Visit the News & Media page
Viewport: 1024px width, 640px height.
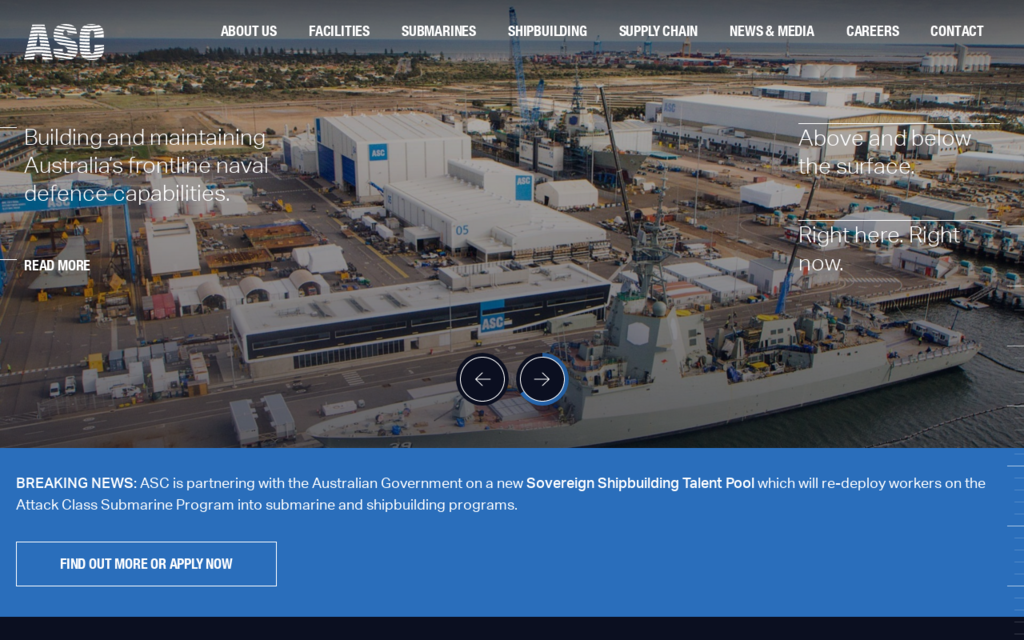[x=771, y=31]
